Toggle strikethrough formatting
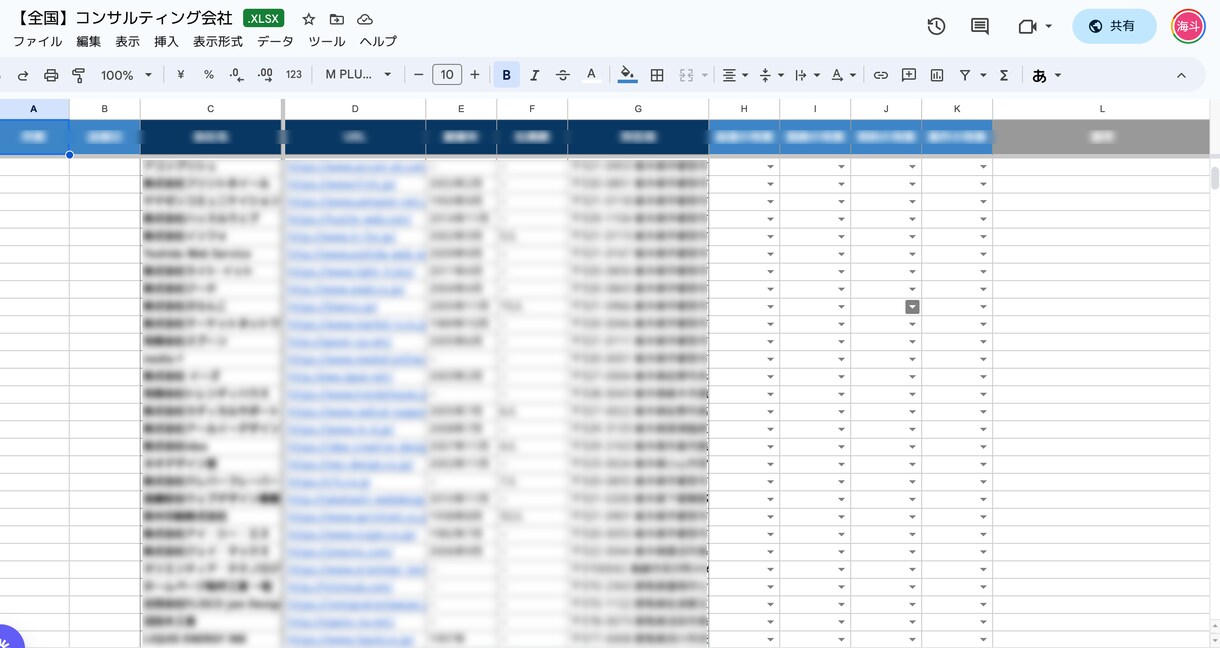1220x648 pixels. point(563,75)
